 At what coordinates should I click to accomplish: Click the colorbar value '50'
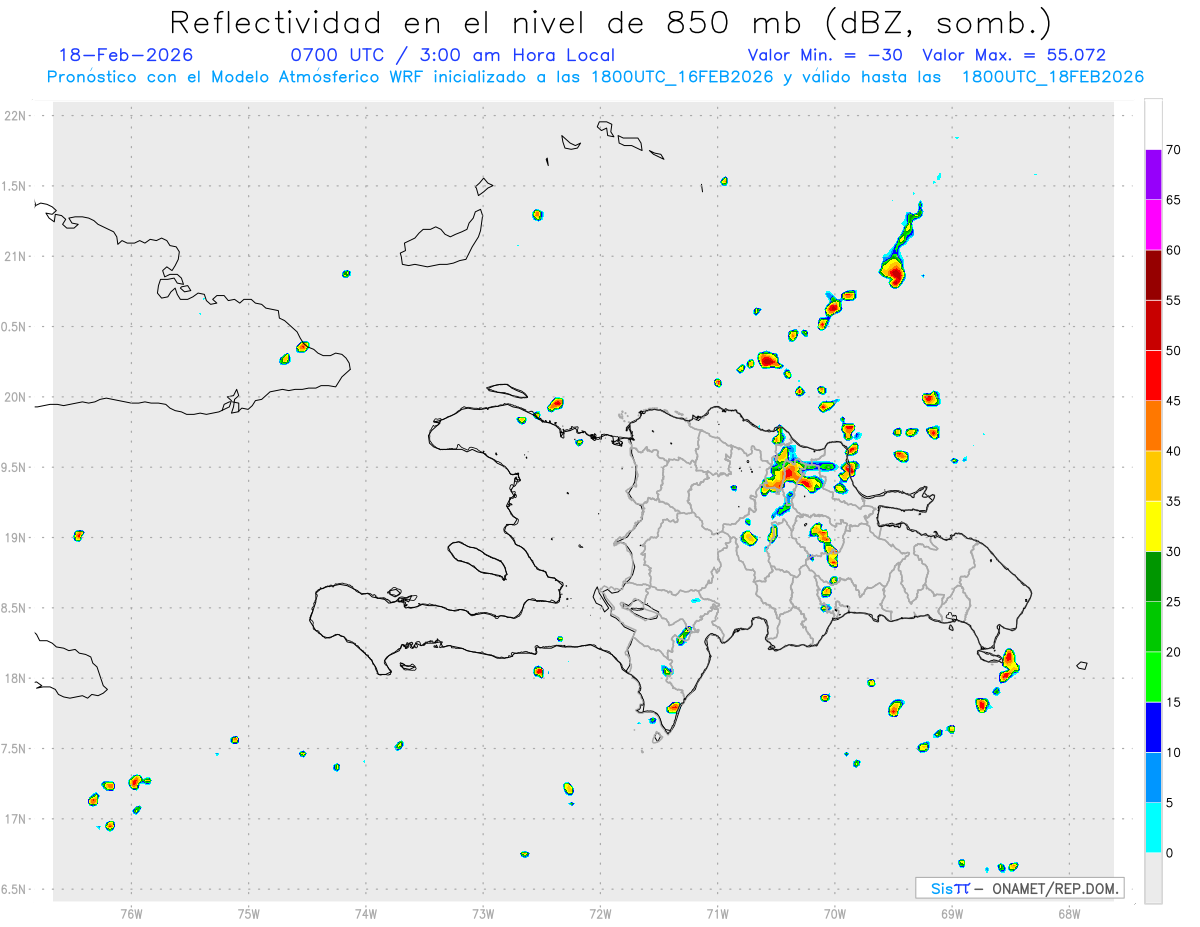1173,351
